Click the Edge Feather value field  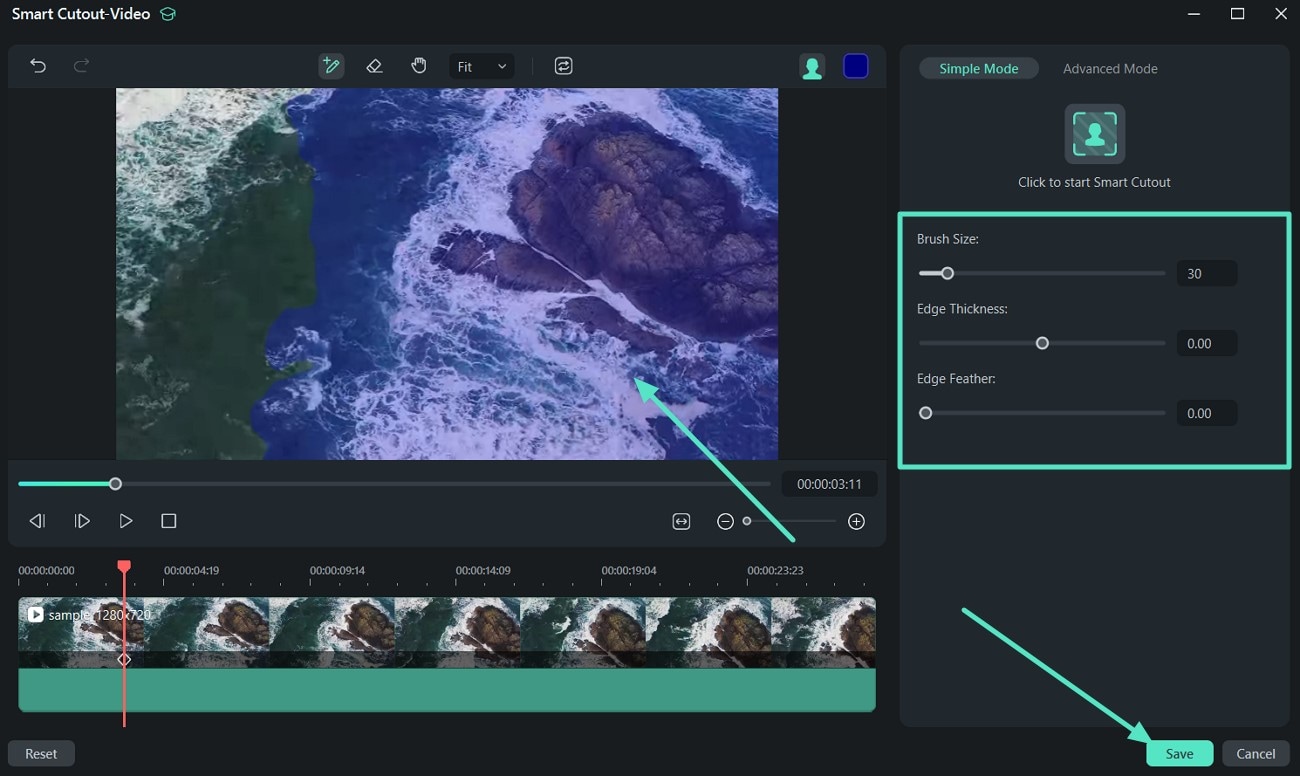pyautogui.click(x=1207, y=413)
